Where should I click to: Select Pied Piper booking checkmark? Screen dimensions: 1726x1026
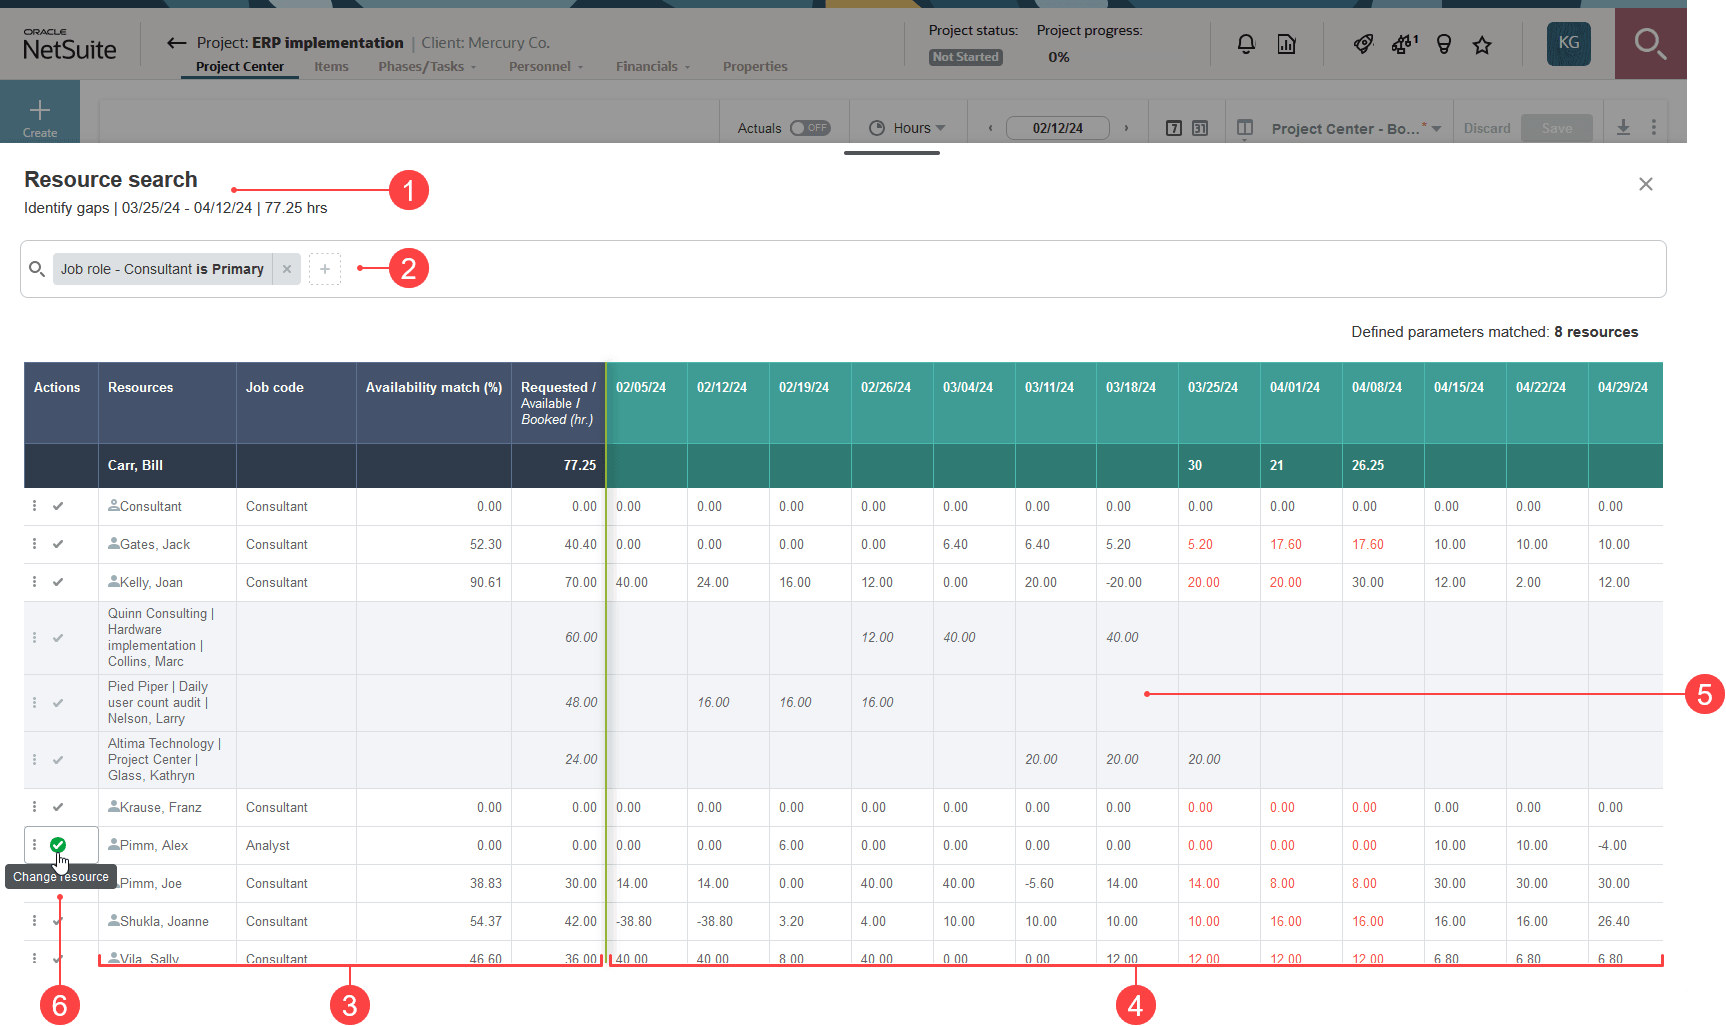click(58, 703)
